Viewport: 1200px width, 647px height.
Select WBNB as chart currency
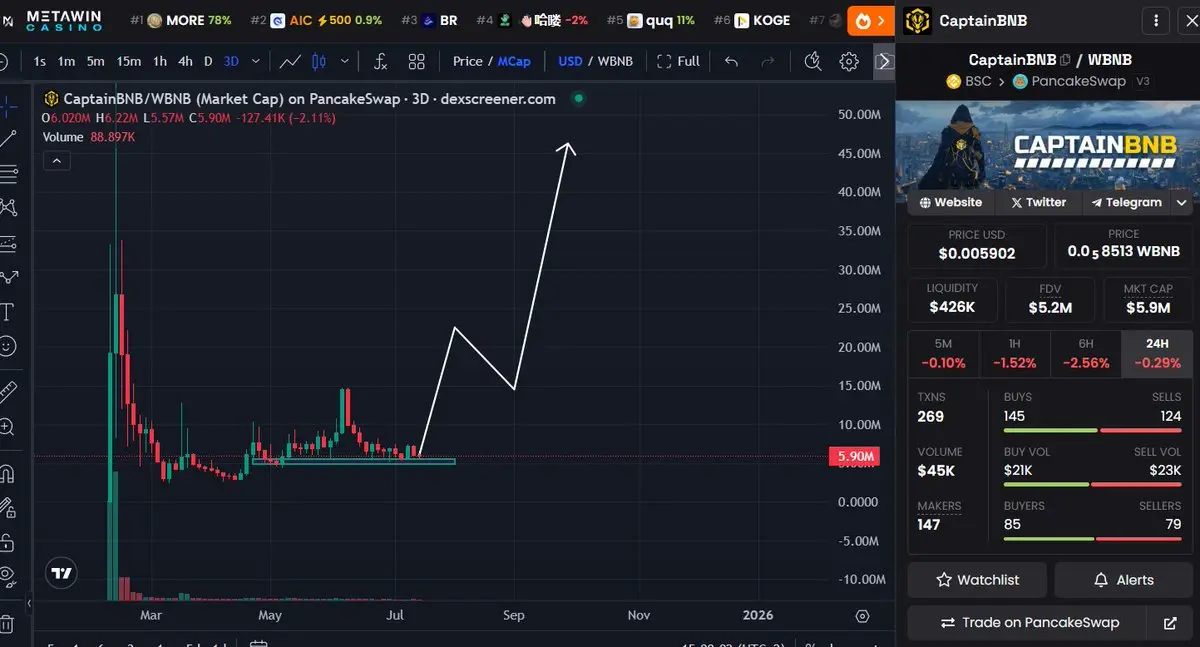tap(615, 61)
